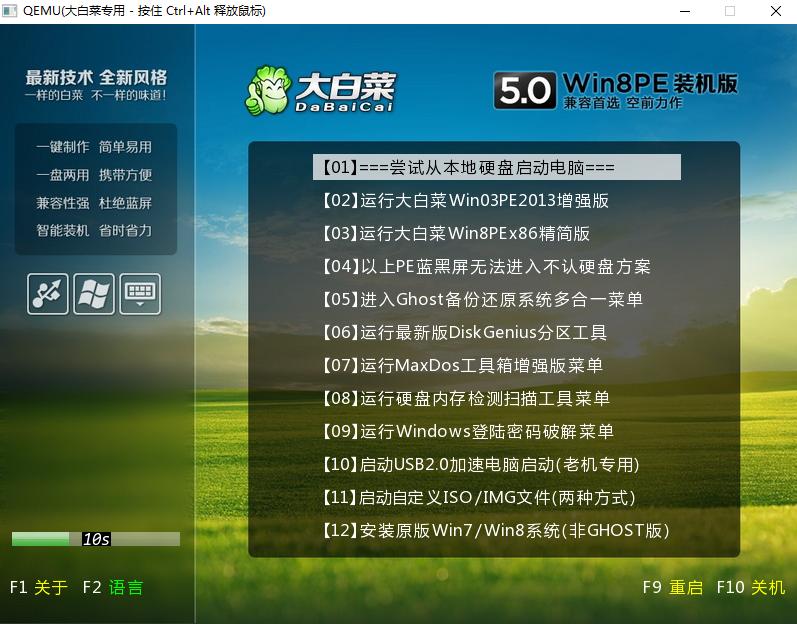Maximize the QEMU window

pyautogui.click(x=730, y=11)
